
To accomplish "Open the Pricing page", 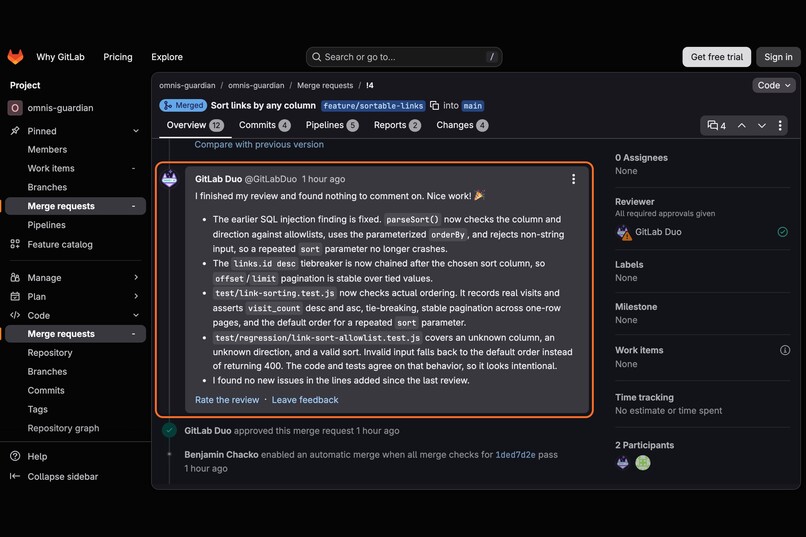I will pos(118,57).
